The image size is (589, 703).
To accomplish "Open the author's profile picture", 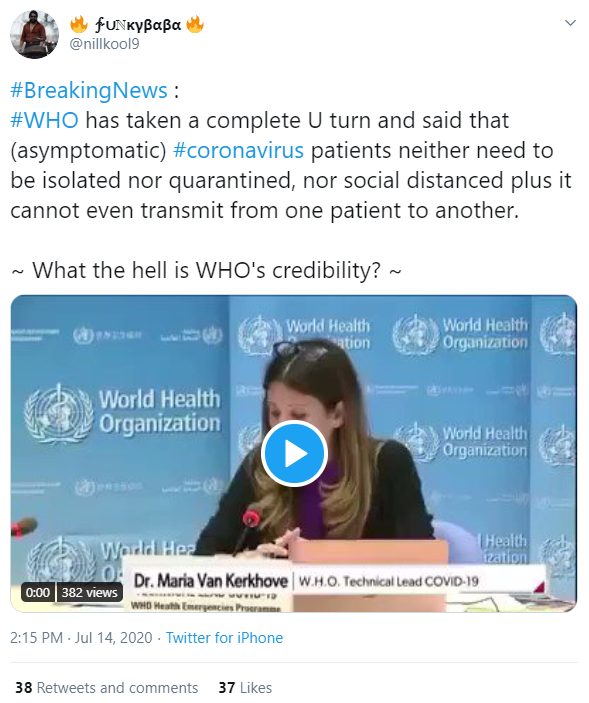I will pyautogui.click(x=35, y=35).
